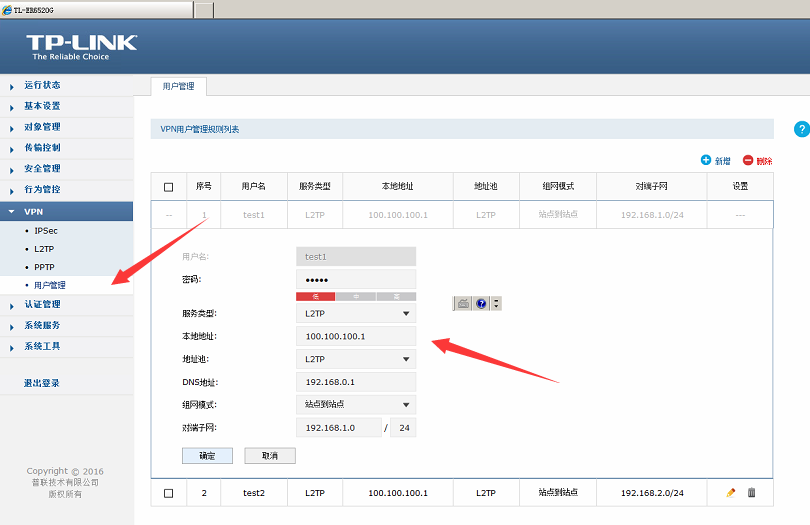The height and width of the screenshot is (525, 810).
Task: Click the trash delete icon for test2
Action: point(752,492)
